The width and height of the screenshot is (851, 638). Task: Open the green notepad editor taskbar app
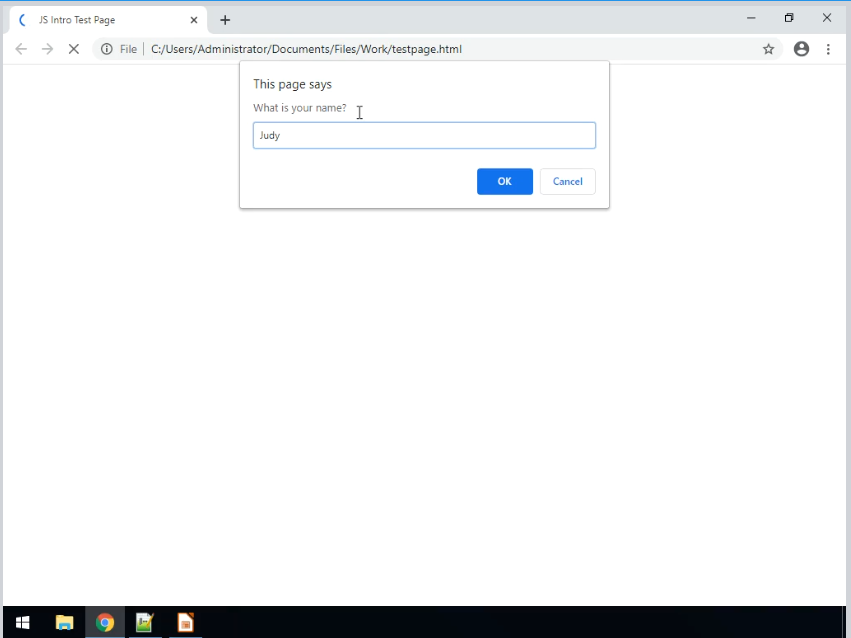click(x=145, y=622)
